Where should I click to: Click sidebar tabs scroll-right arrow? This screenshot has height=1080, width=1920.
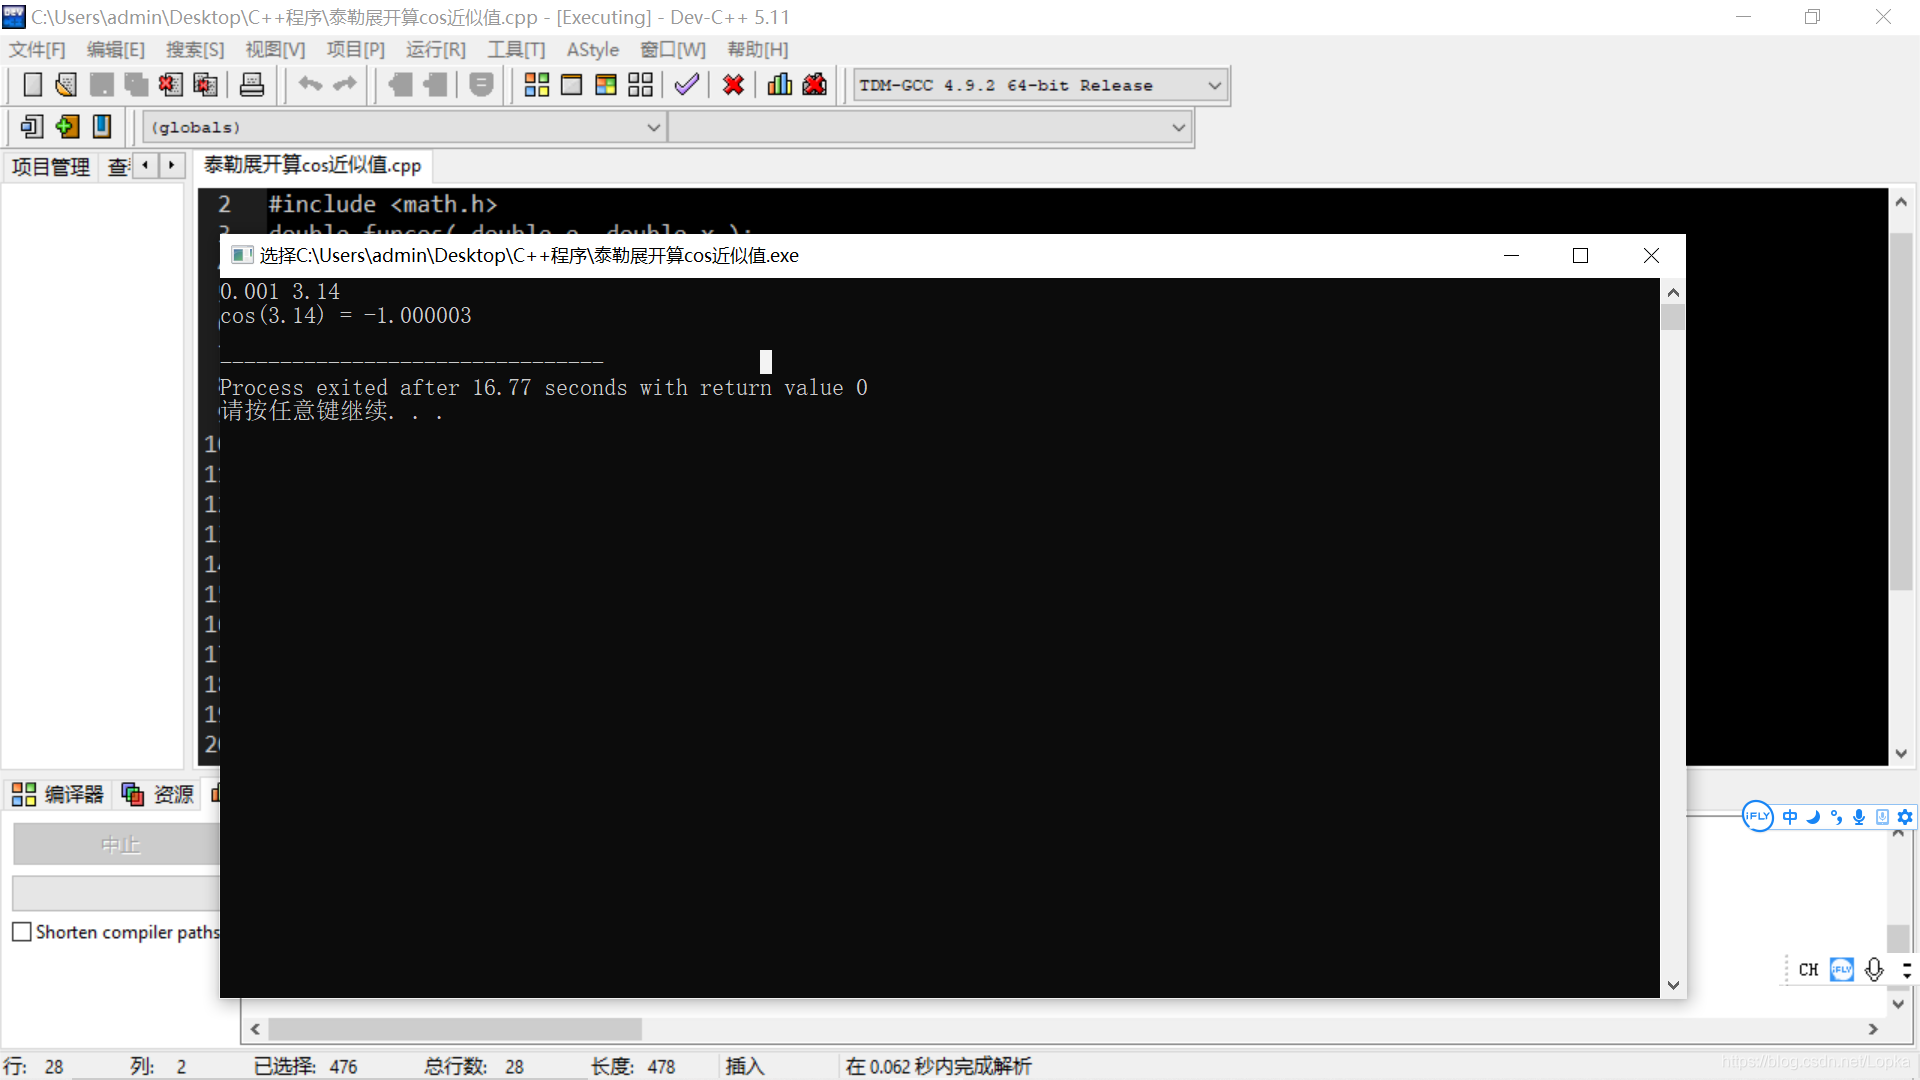[x=171, y=165]
